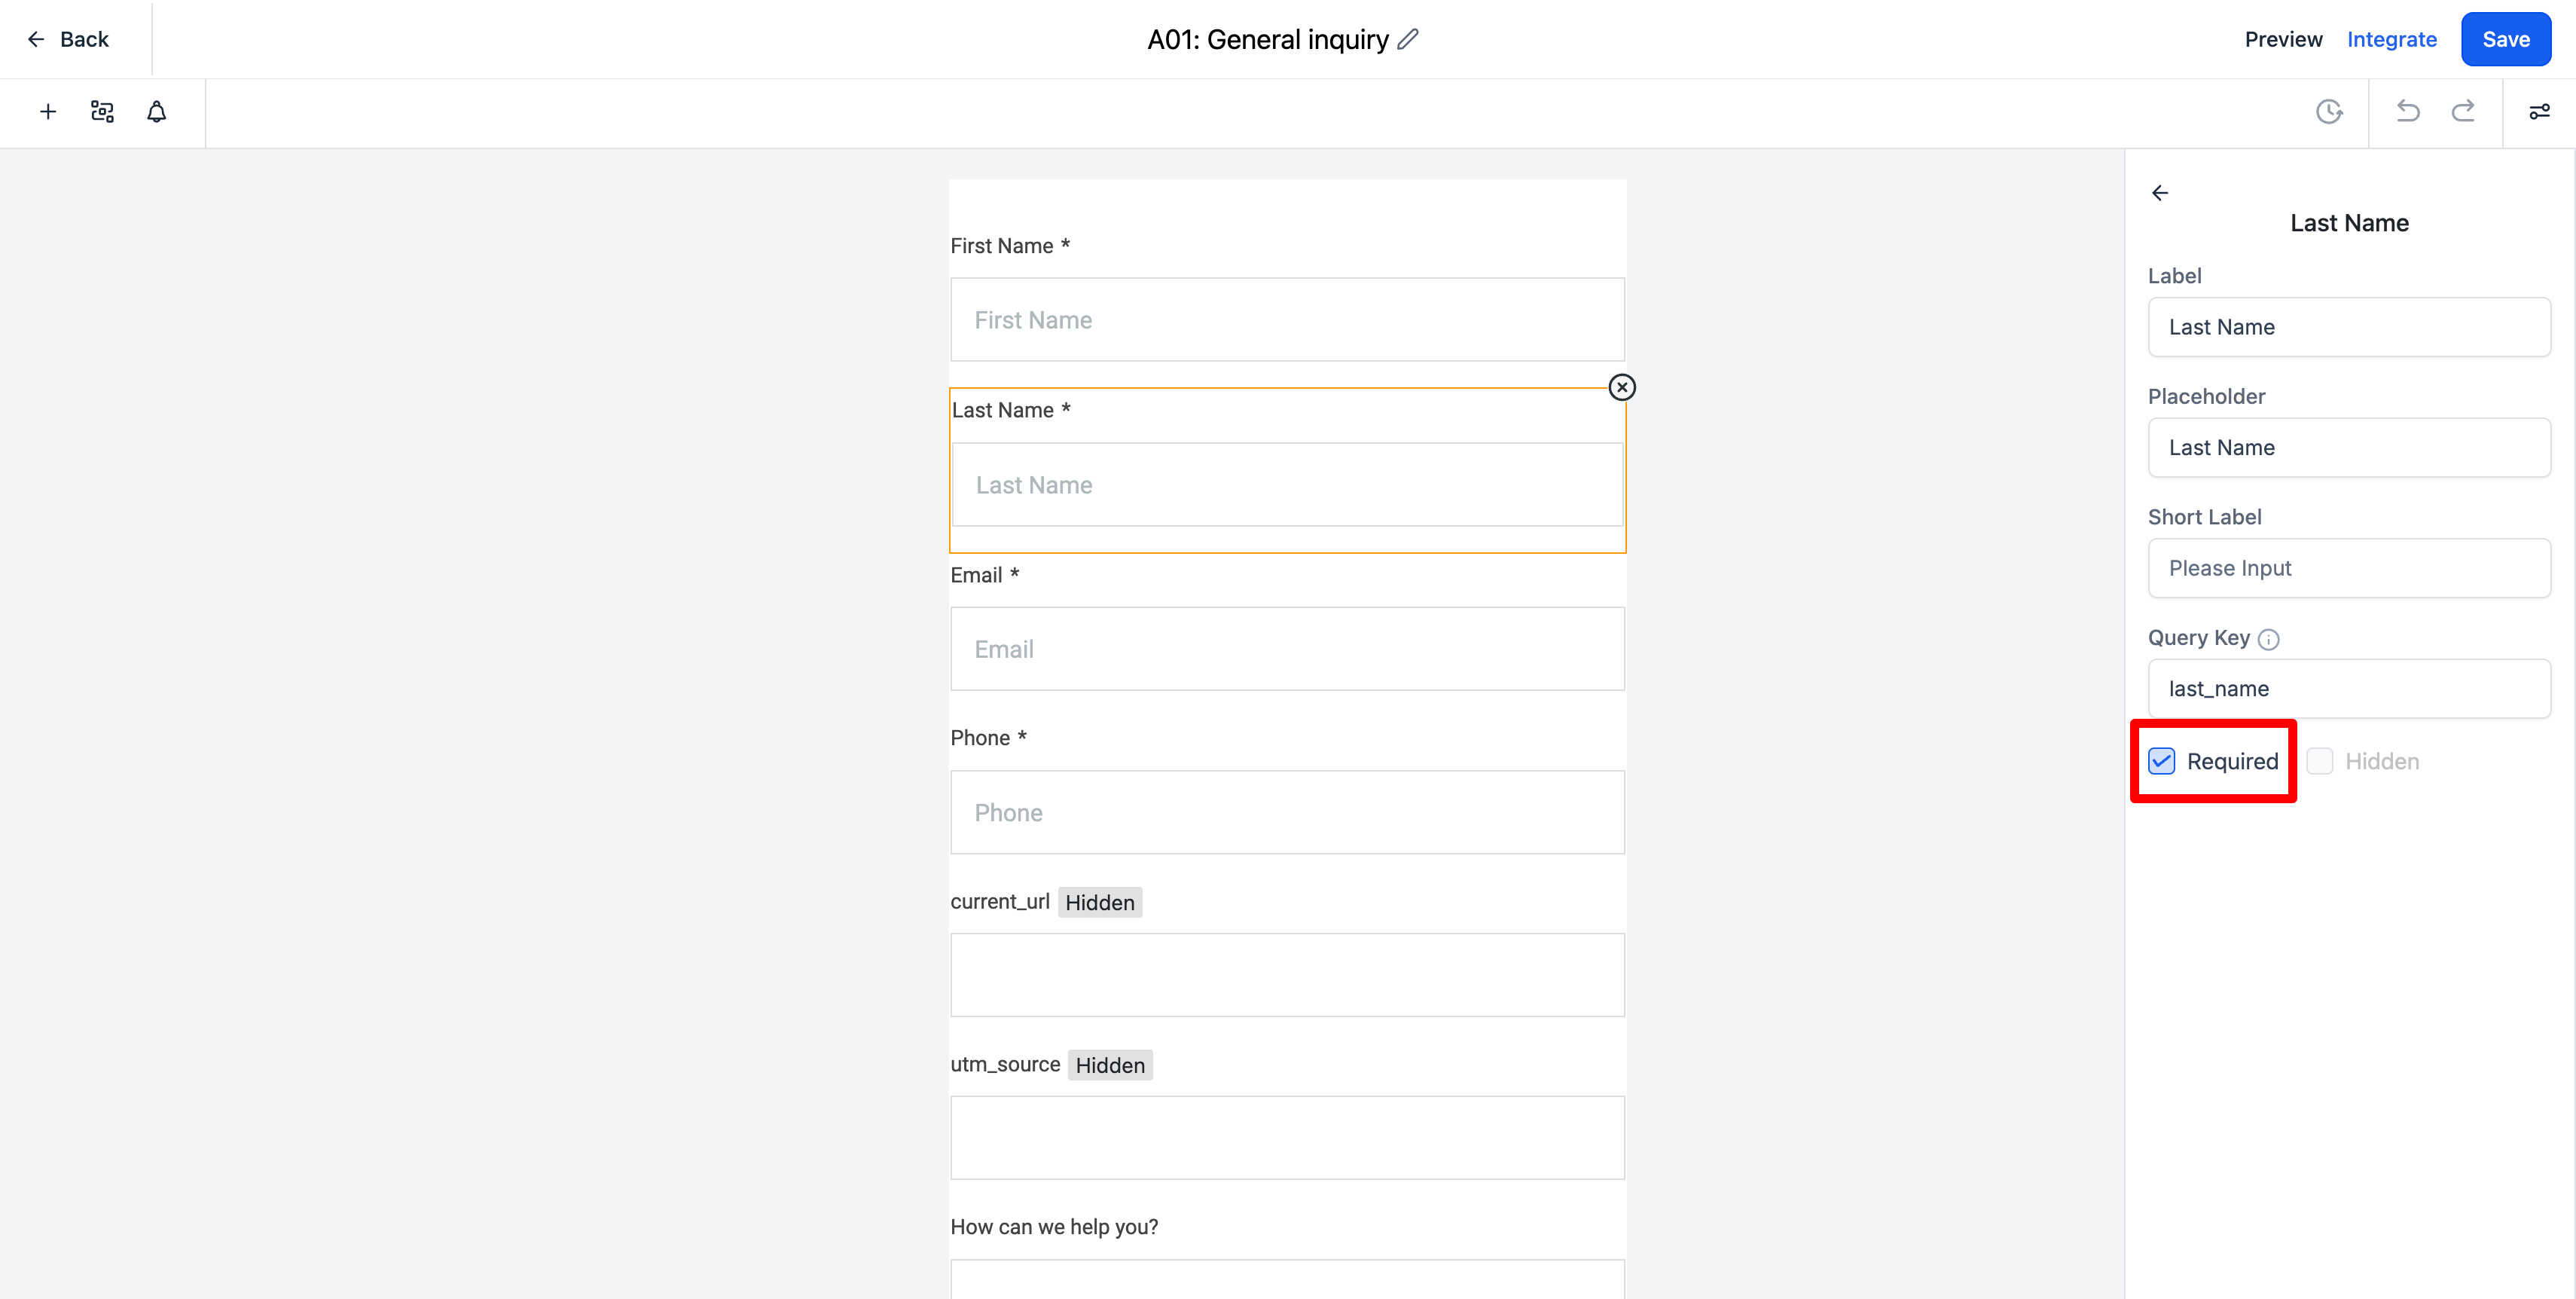Viewport: 2576px width, 1299px height.
Task: Enable the Hidden checkbox
Action: tap(2319, 761)
